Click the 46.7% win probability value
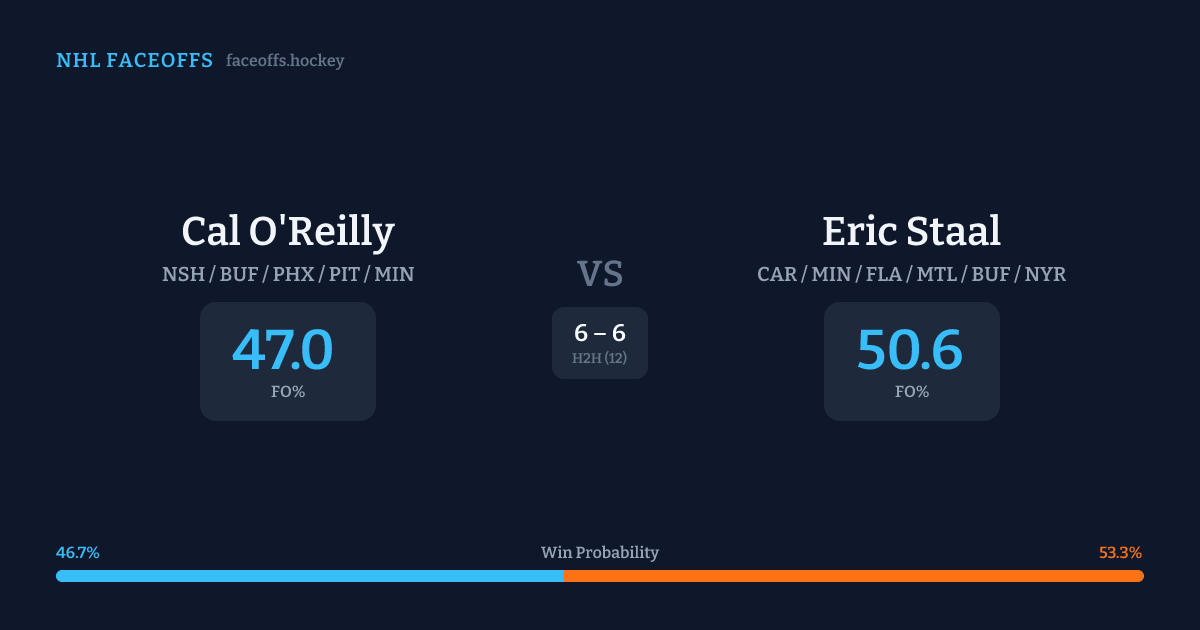 pos(78,553)
